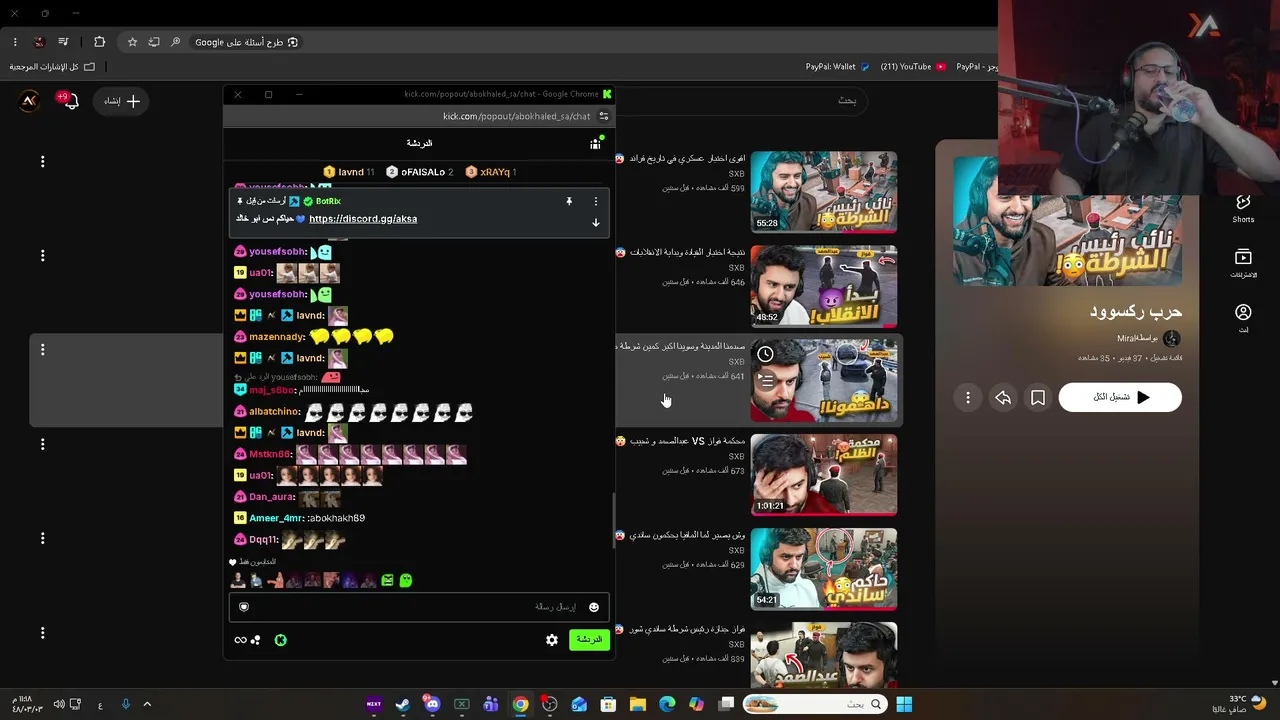Open Chrome extensions puzzle icon
The height and width of the screenshot is (720, 1280).
coord(99,42)
